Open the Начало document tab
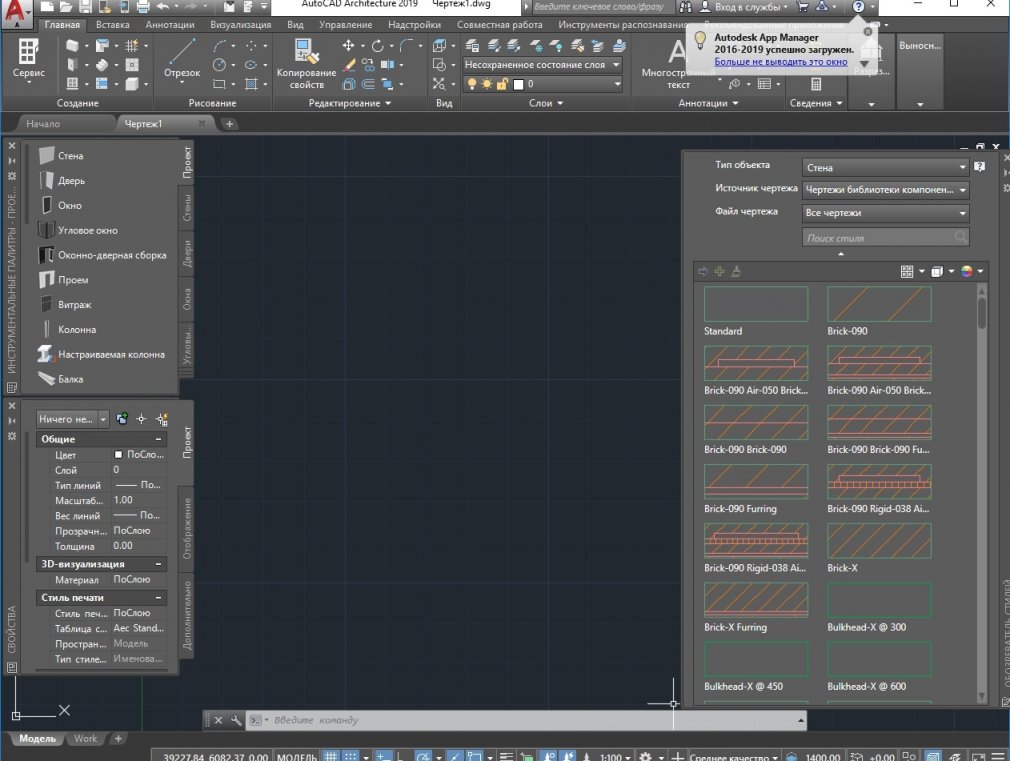 coord(43,124)
